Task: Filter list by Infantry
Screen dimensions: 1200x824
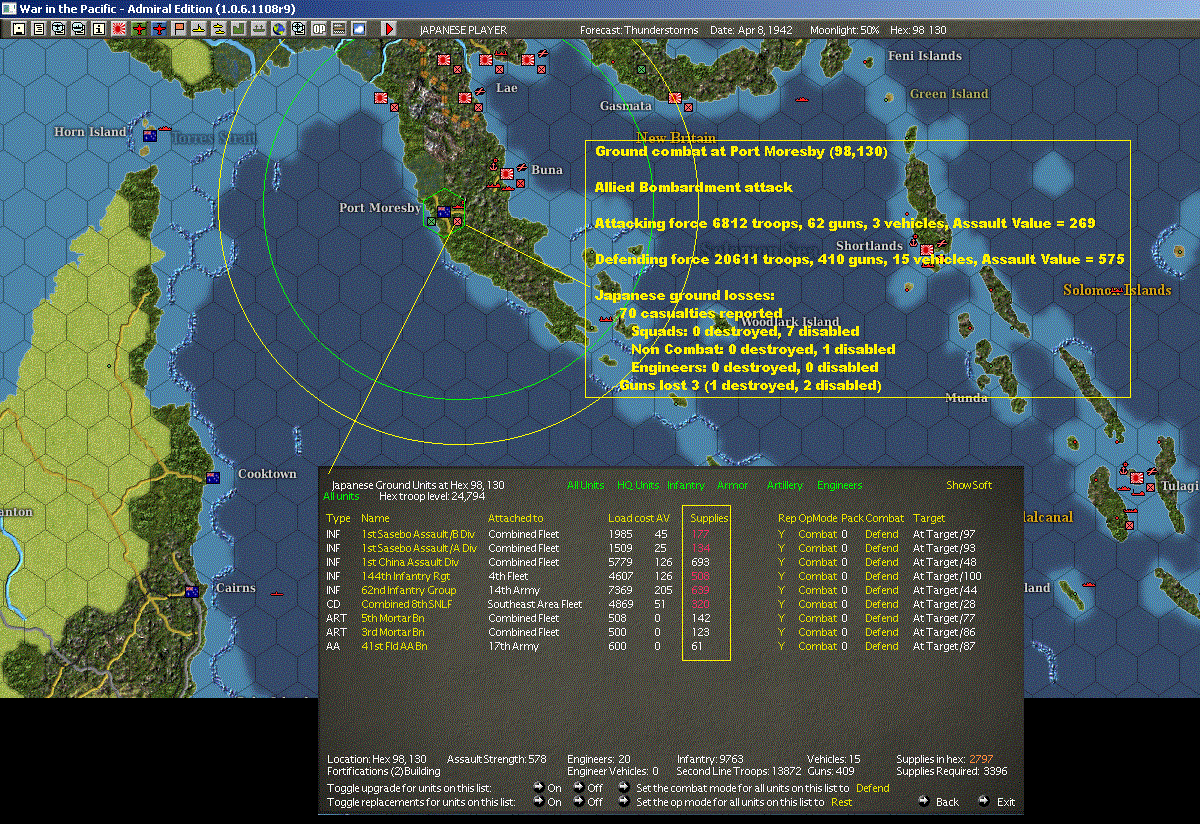Action: [x=686, y=485]
